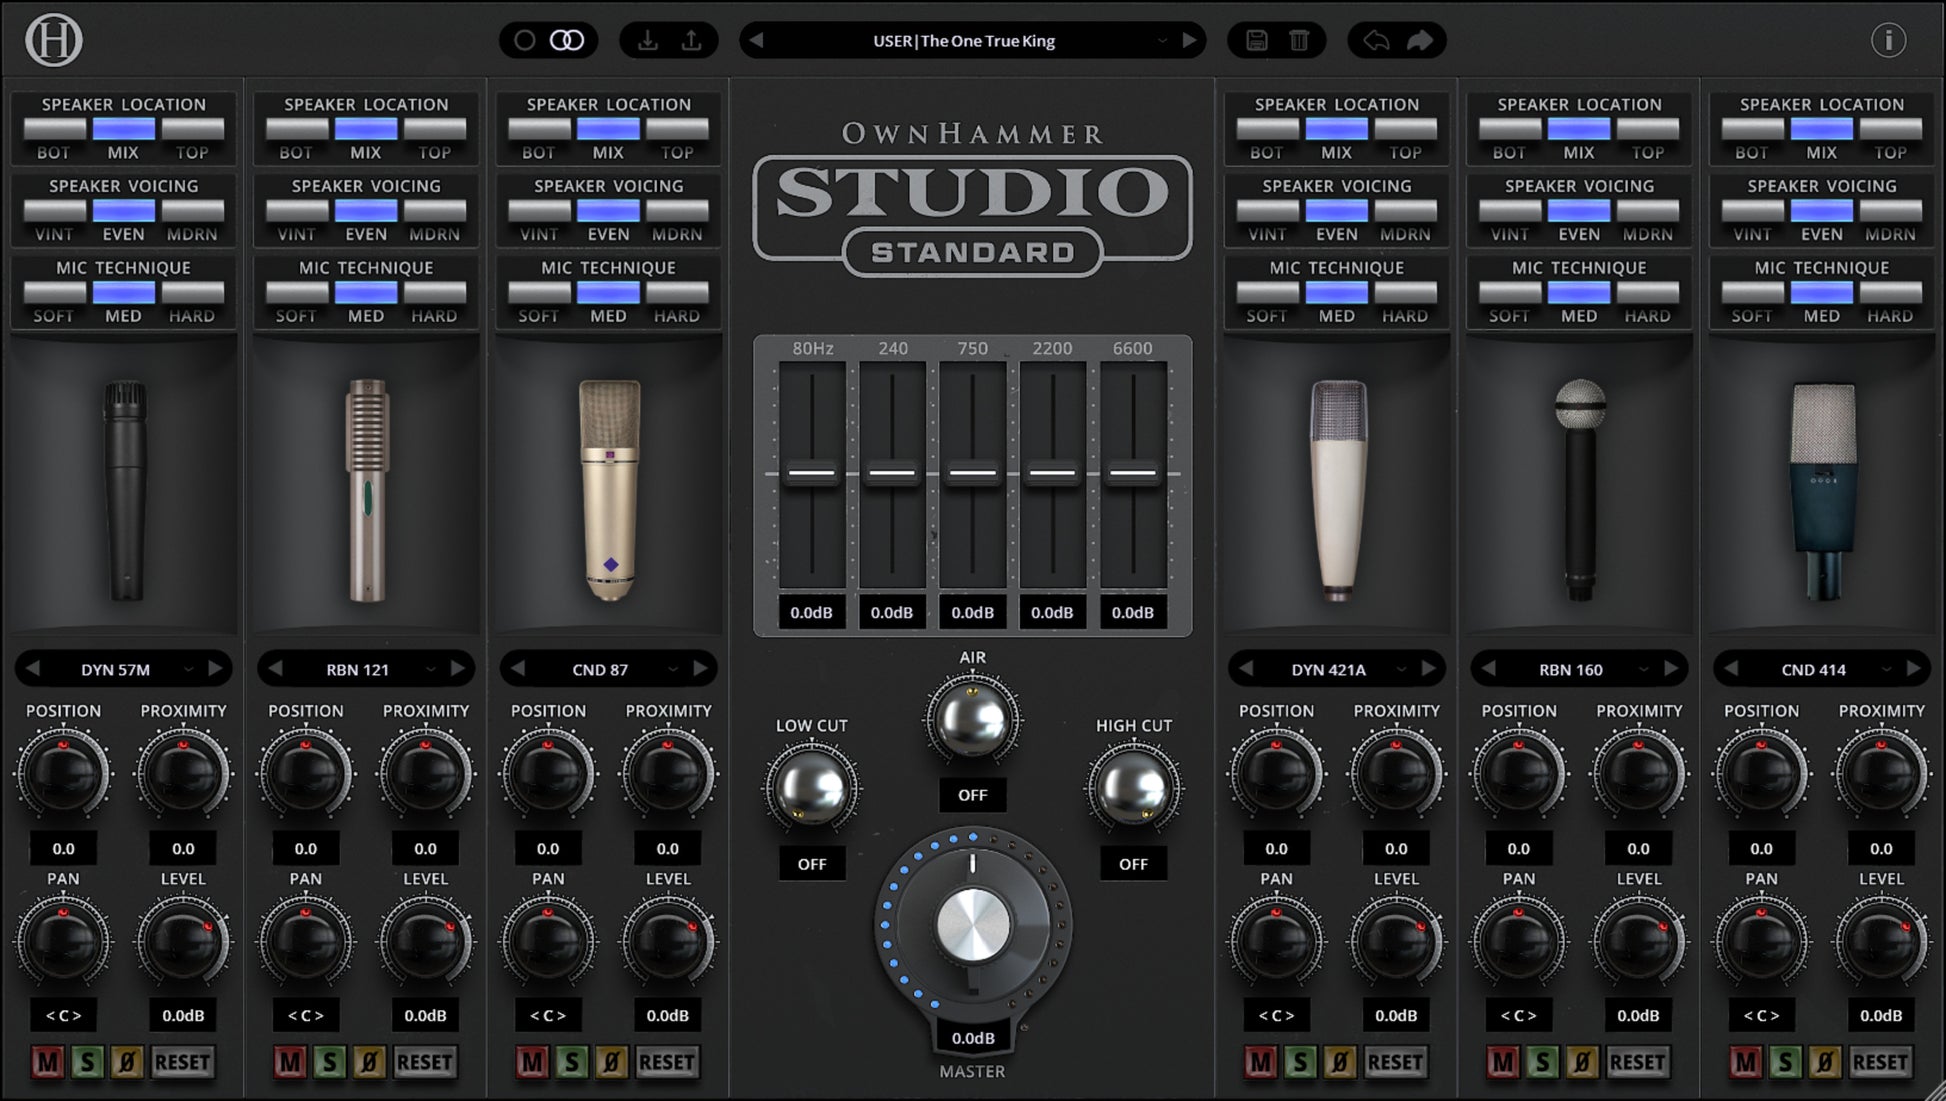Viewport: 1946px width, 1101px height.
Task: Select next mic right of CND 414
Action: point(1913,669)
